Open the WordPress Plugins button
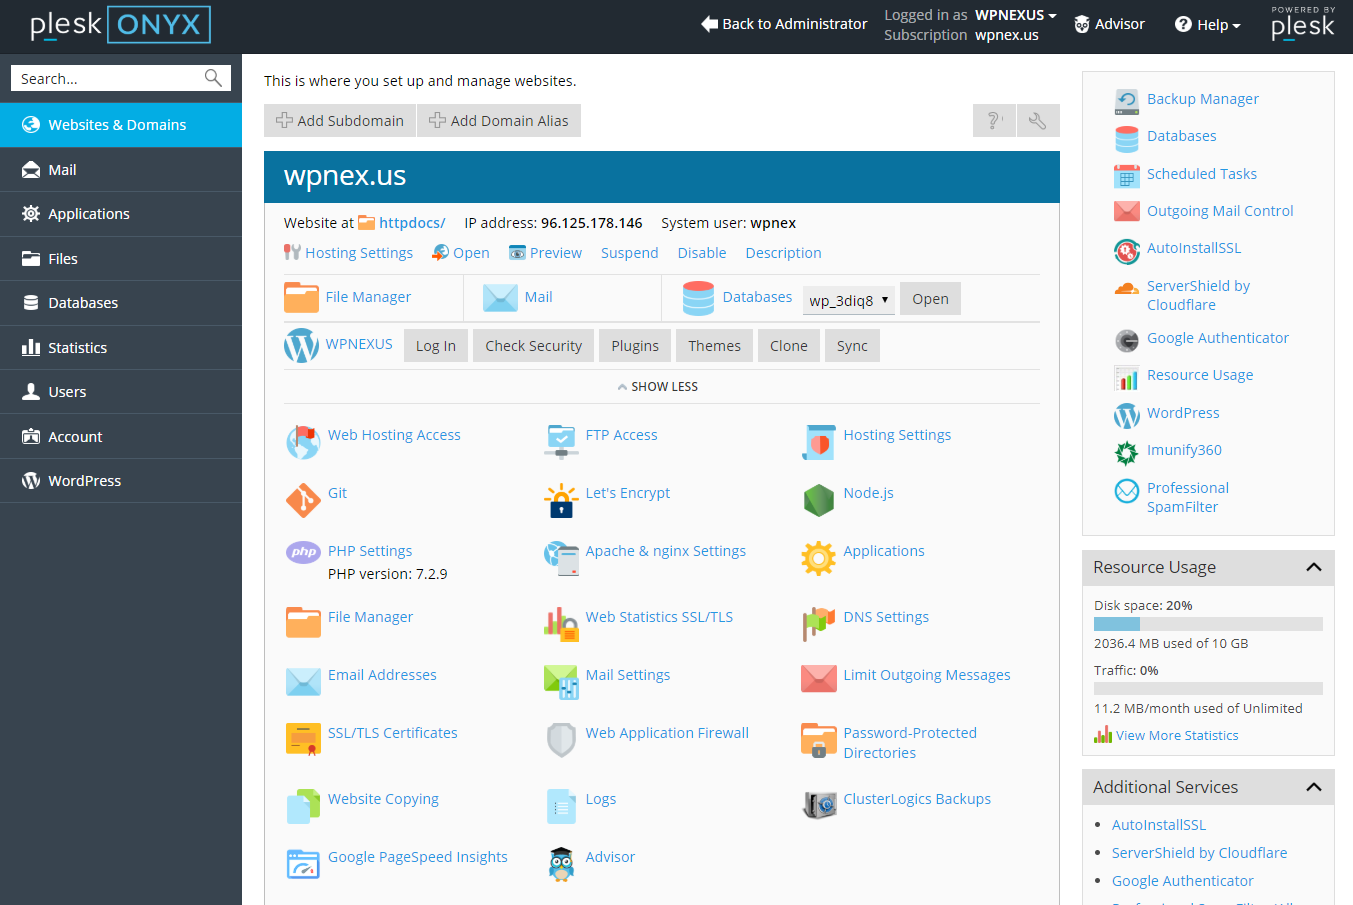This screenshot has width=1353, height=905. coord(635,346)
